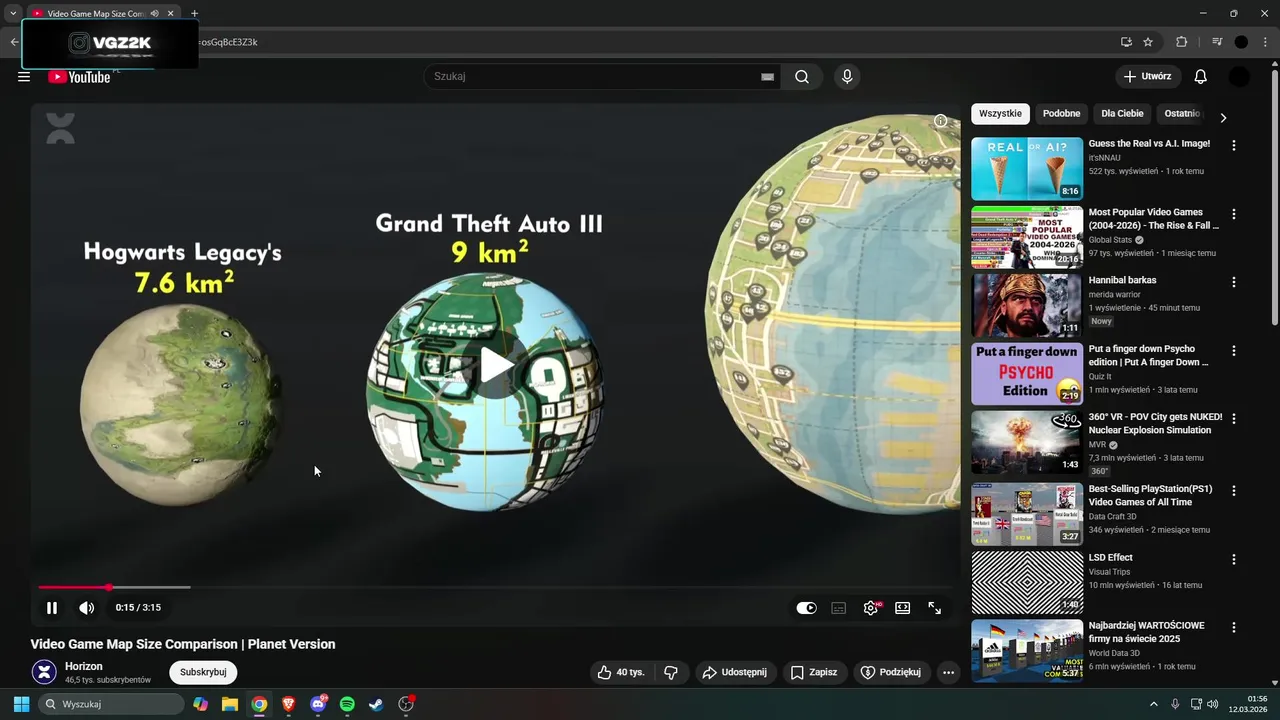The image size is (1280, 720).
Task: Toggle the autoplay switch in player
Action: pos(806,607)
